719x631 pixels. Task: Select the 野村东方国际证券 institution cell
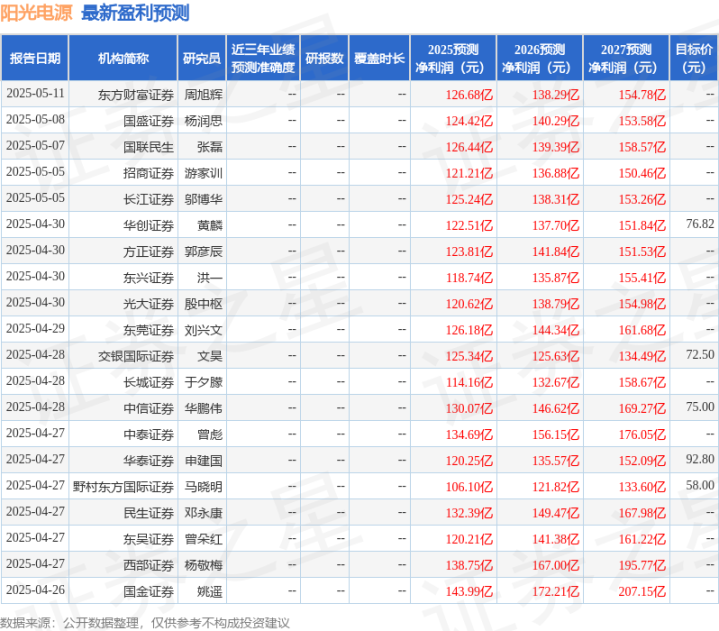[123, 487]
